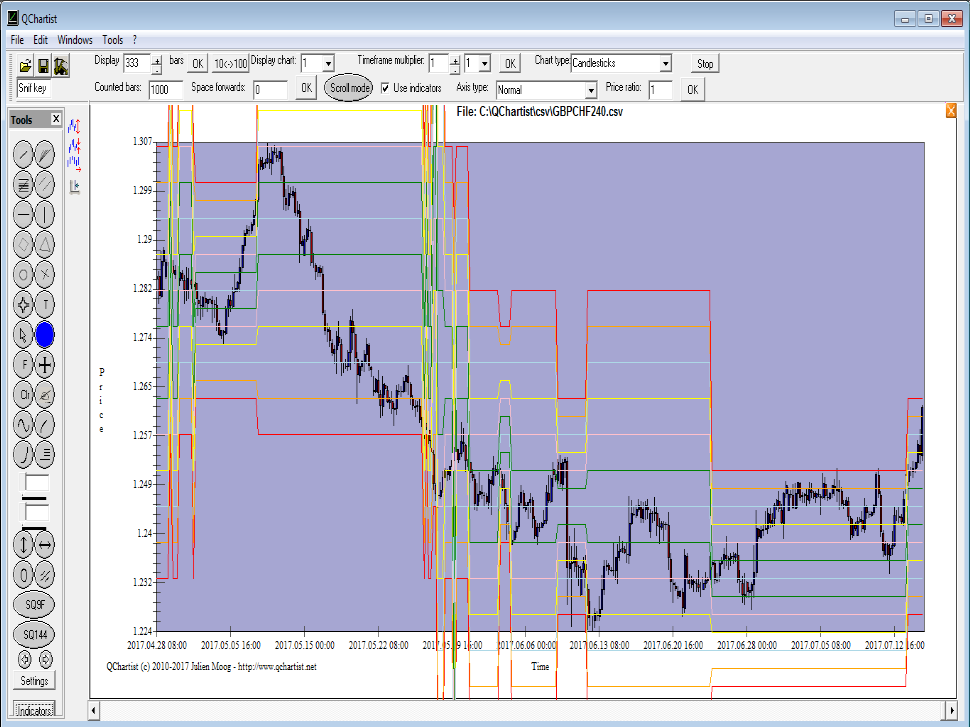
Task: Select the vertical line drawing tool
Action: [46, 214]
